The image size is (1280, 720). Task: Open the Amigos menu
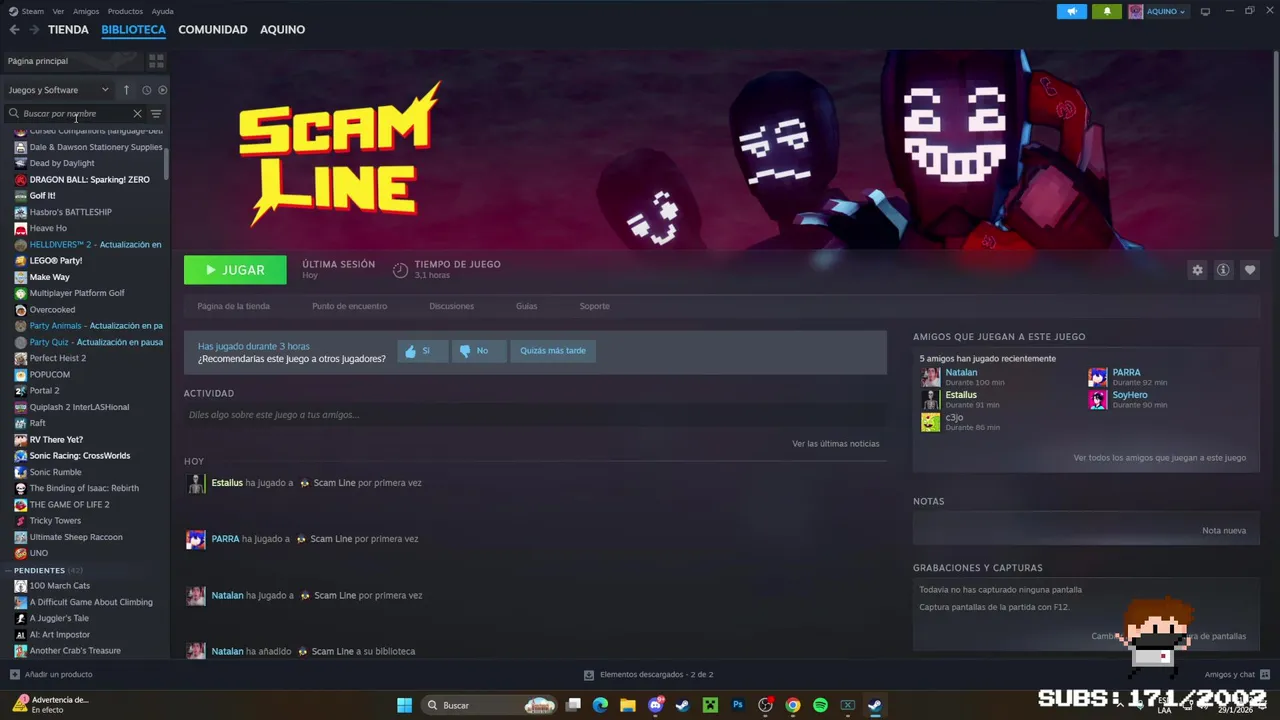coord(86,12)
